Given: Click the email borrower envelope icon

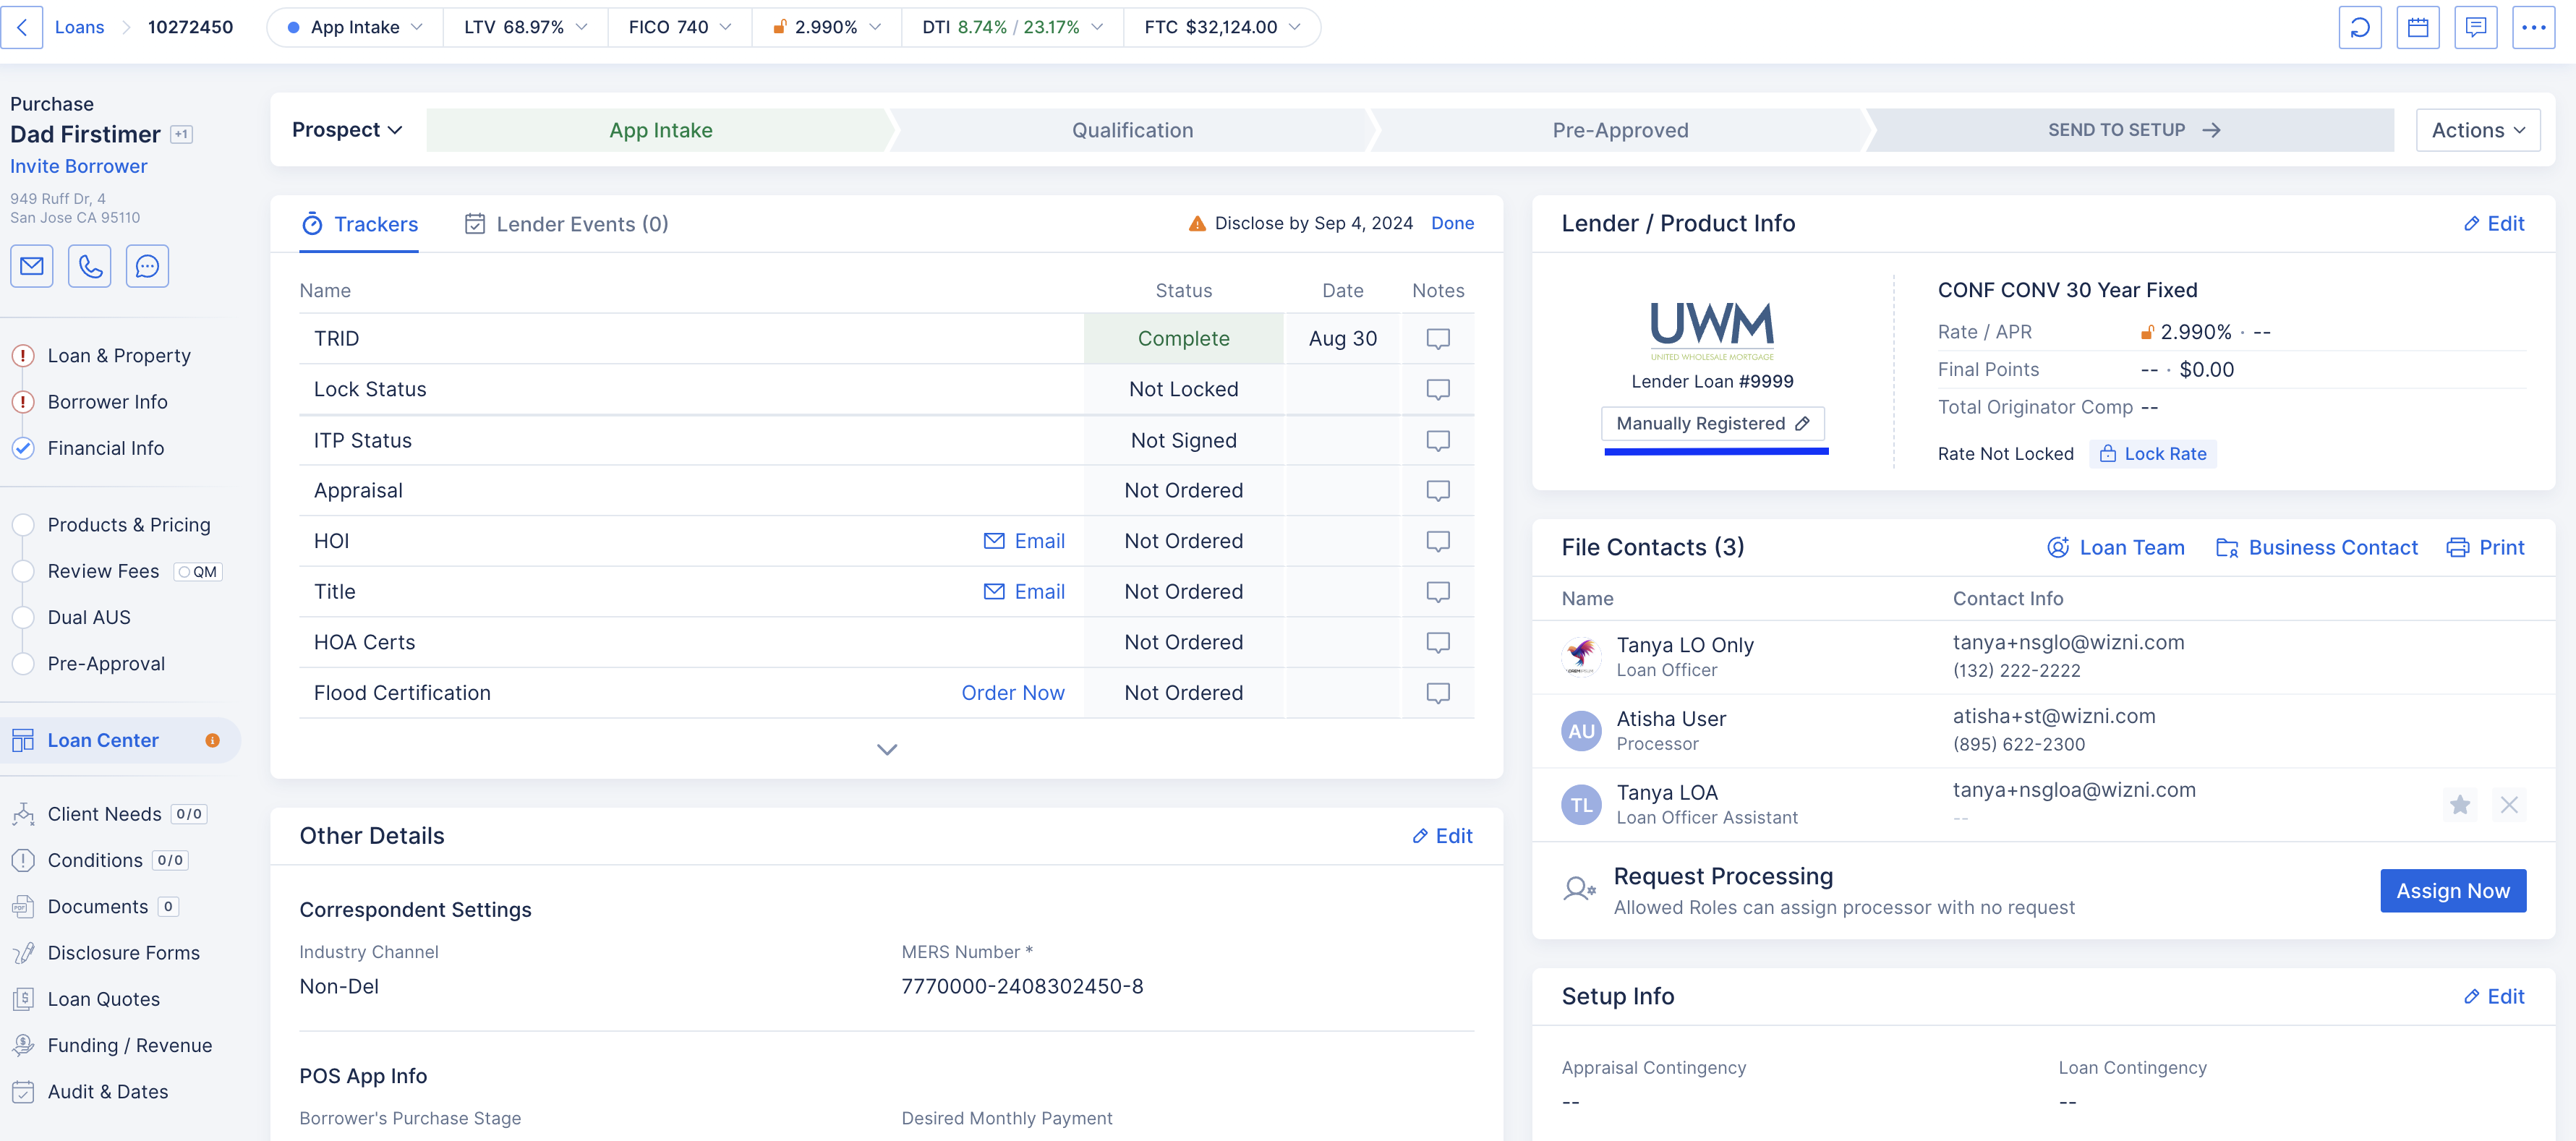Looking at the screenshot, I should click(x=32, y=266).
